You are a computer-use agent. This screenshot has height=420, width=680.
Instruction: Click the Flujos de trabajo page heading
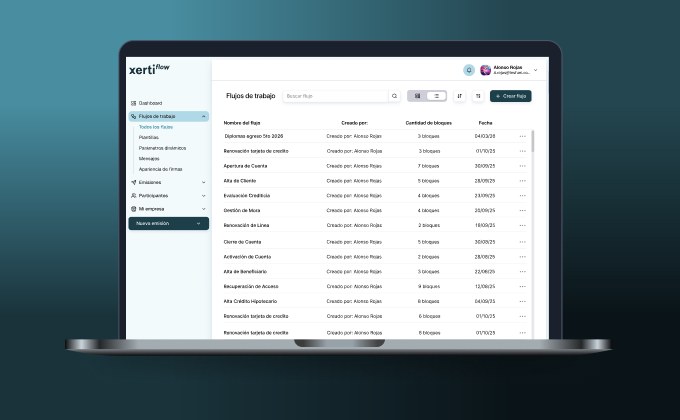coord(251,96)
